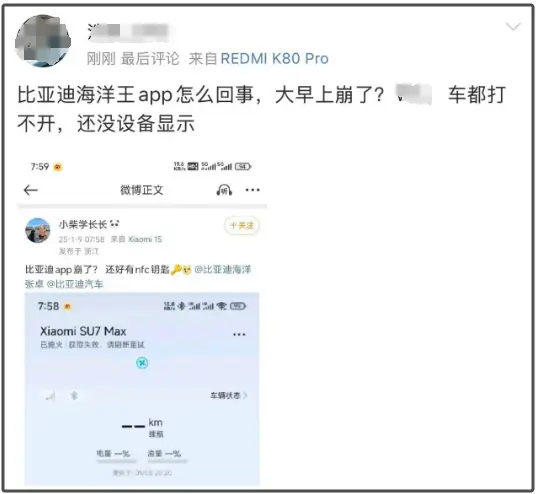Tap the teal refresh icon under car name

coord(142,363)
